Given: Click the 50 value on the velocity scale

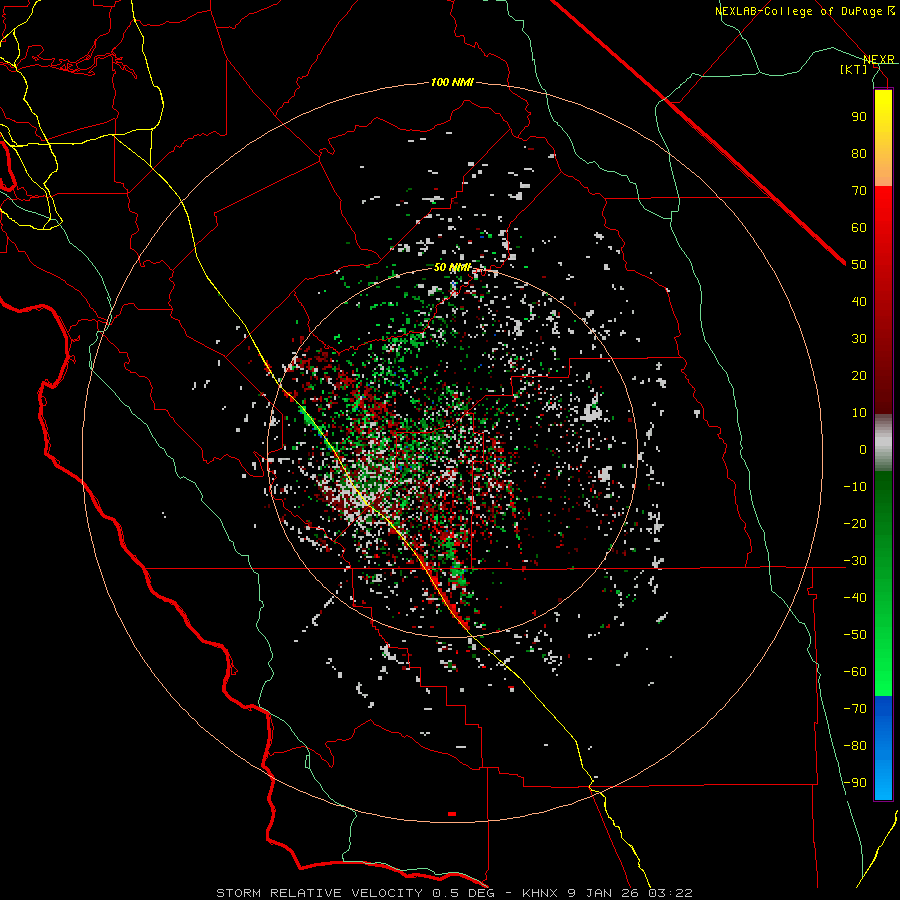Looking at the screenshot, I should click(x=859, y=265).
